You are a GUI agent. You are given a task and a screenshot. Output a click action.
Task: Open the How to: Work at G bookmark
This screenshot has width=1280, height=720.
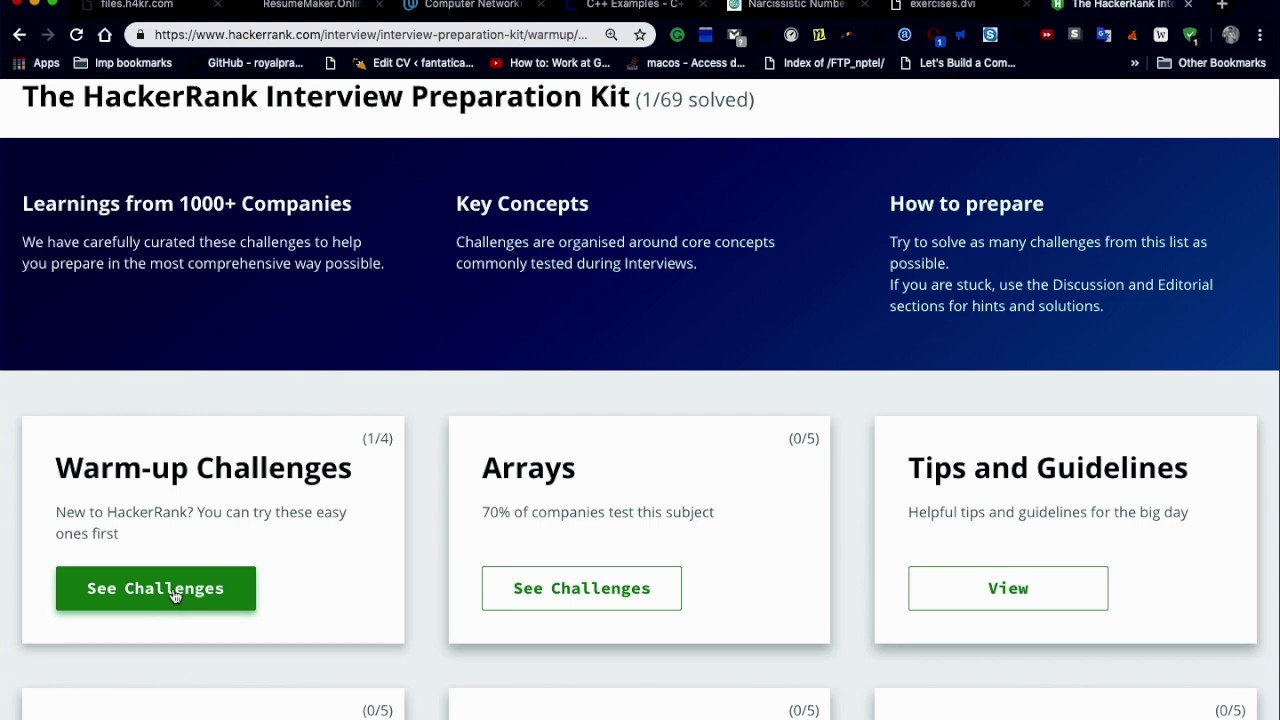coord(550,63)
